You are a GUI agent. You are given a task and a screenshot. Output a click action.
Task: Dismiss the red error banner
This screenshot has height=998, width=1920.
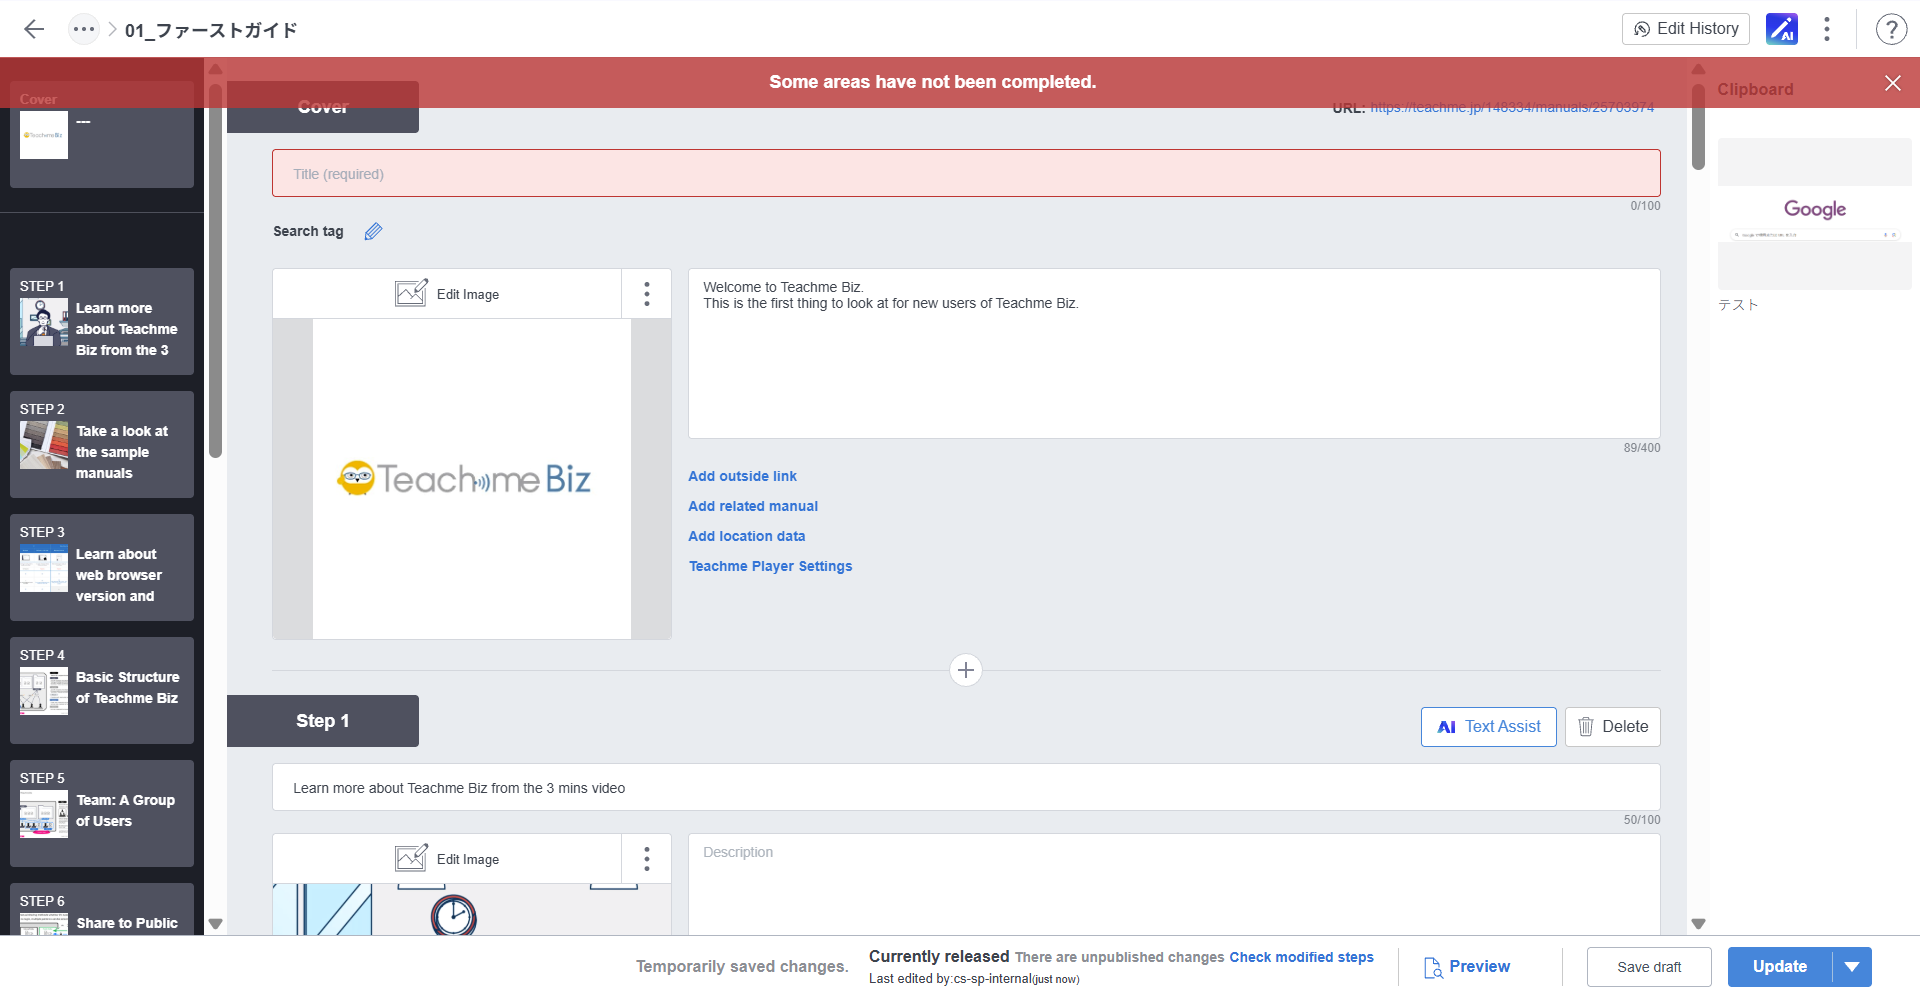1892,83
